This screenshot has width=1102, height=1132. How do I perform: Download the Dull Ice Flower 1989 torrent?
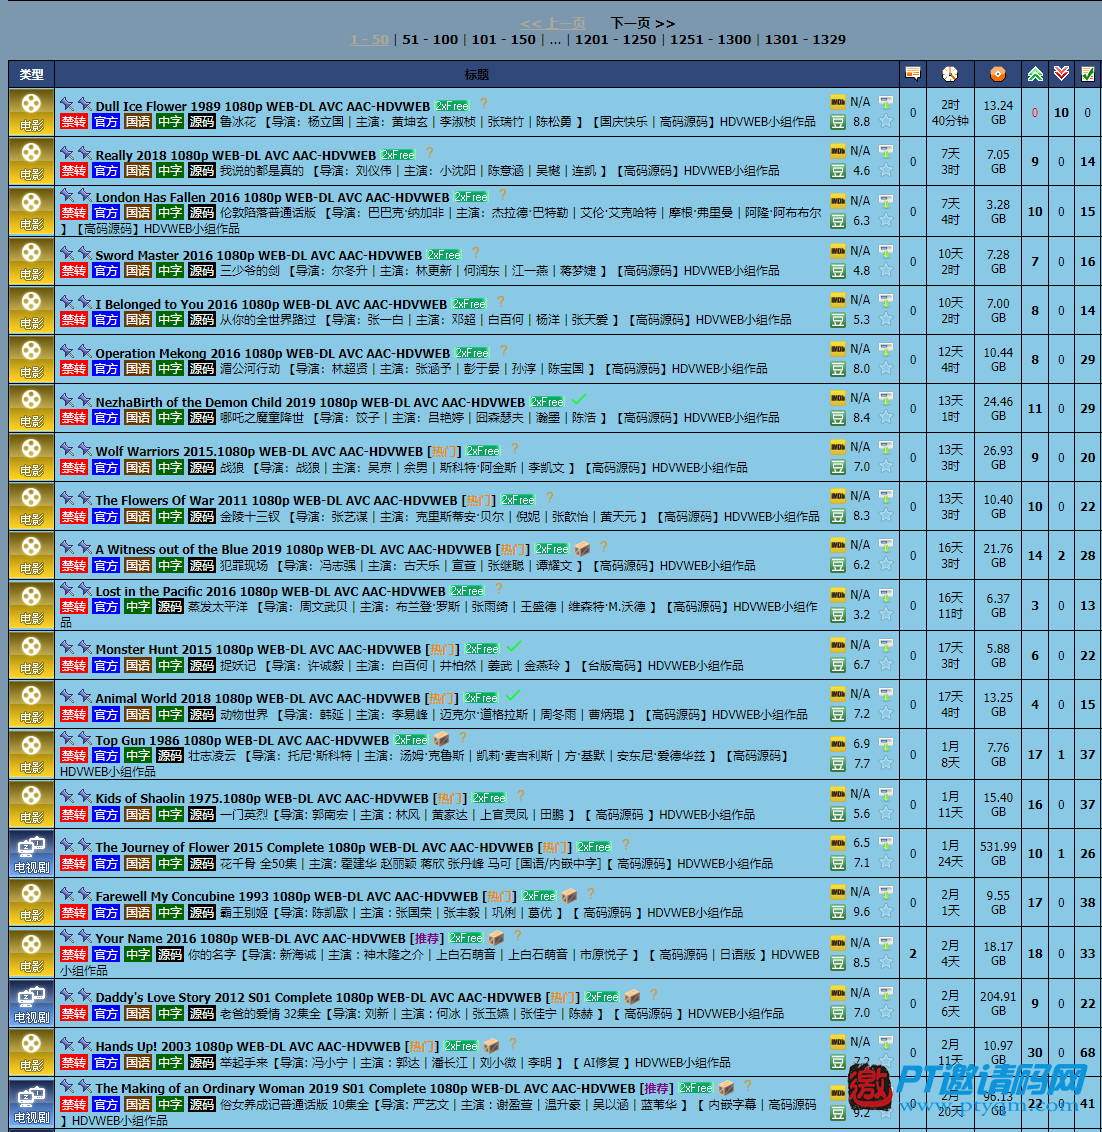pos(886,102)
